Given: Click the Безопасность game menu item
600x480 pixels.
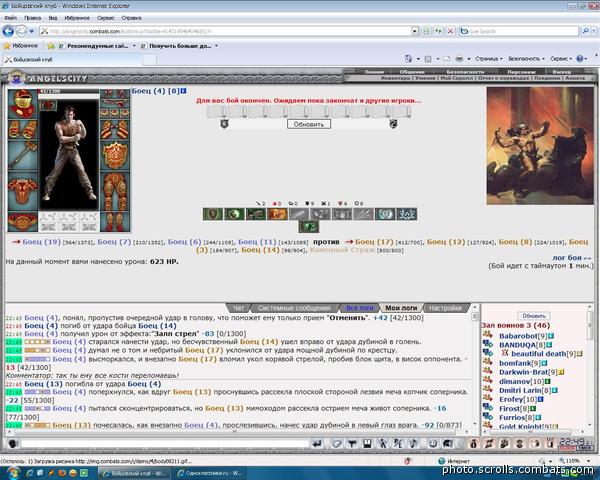Looking at the screenshot, I should (465, 72).
